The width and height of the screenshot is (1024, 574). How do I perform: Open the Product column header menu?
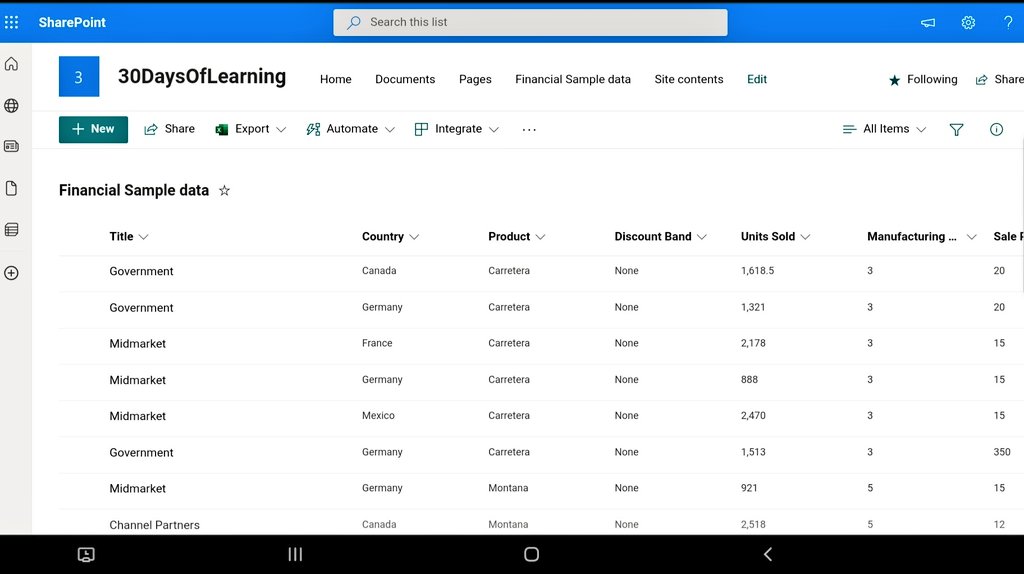tap(516, 236)
